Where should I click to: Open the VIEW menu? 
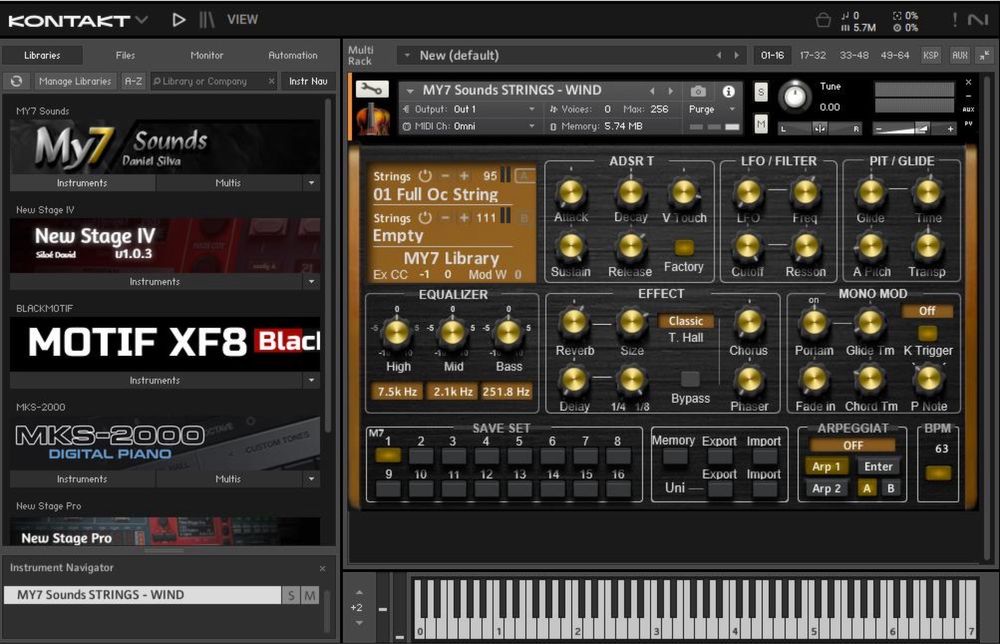point(242,20)
